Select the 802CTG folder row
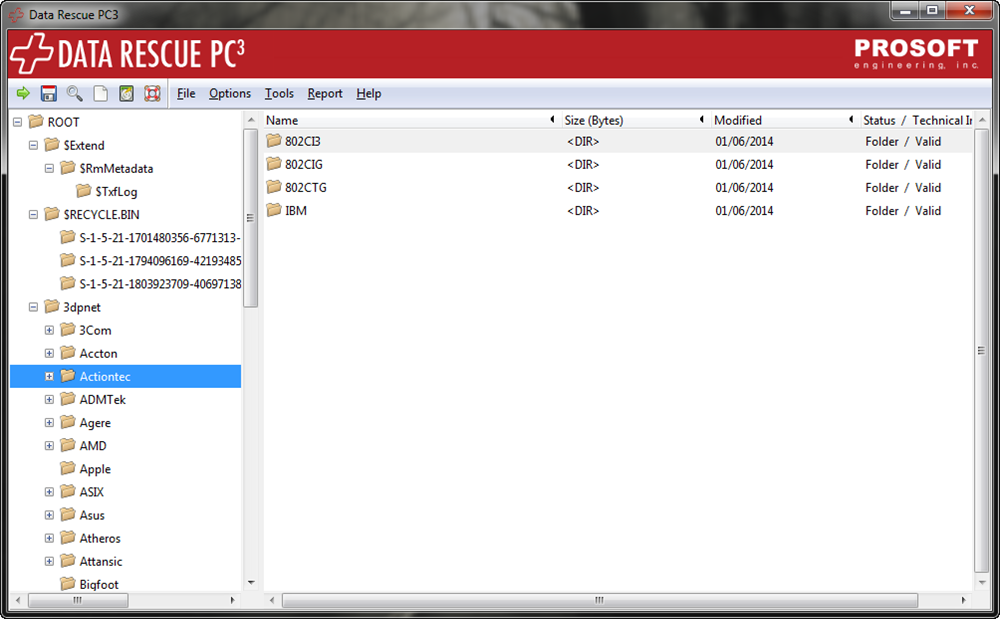 (618, 187)
